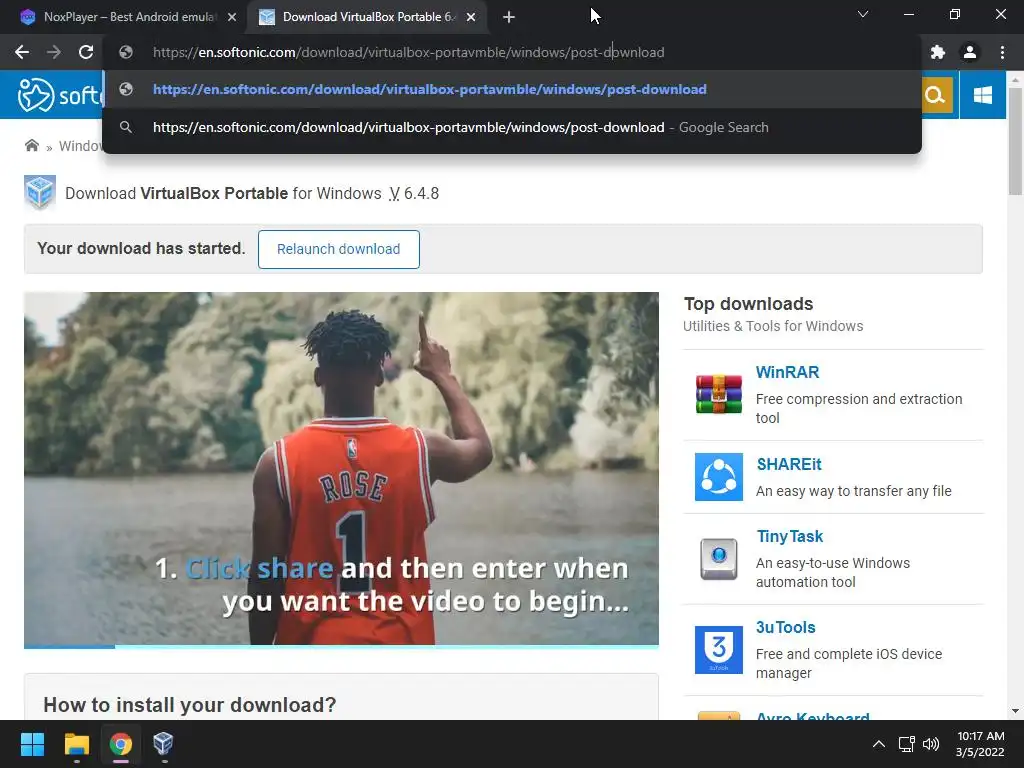Open a new browser tab
Screen dimensions: 1024x768
[x=509, y=17]
